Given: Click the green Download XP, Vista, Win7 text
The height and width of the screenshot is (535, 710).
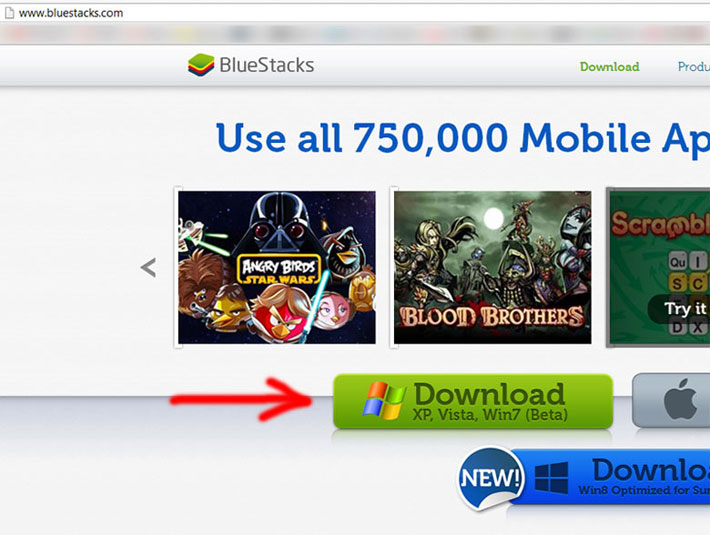Looking at the screenshot, I should click(x=489, y=401).
